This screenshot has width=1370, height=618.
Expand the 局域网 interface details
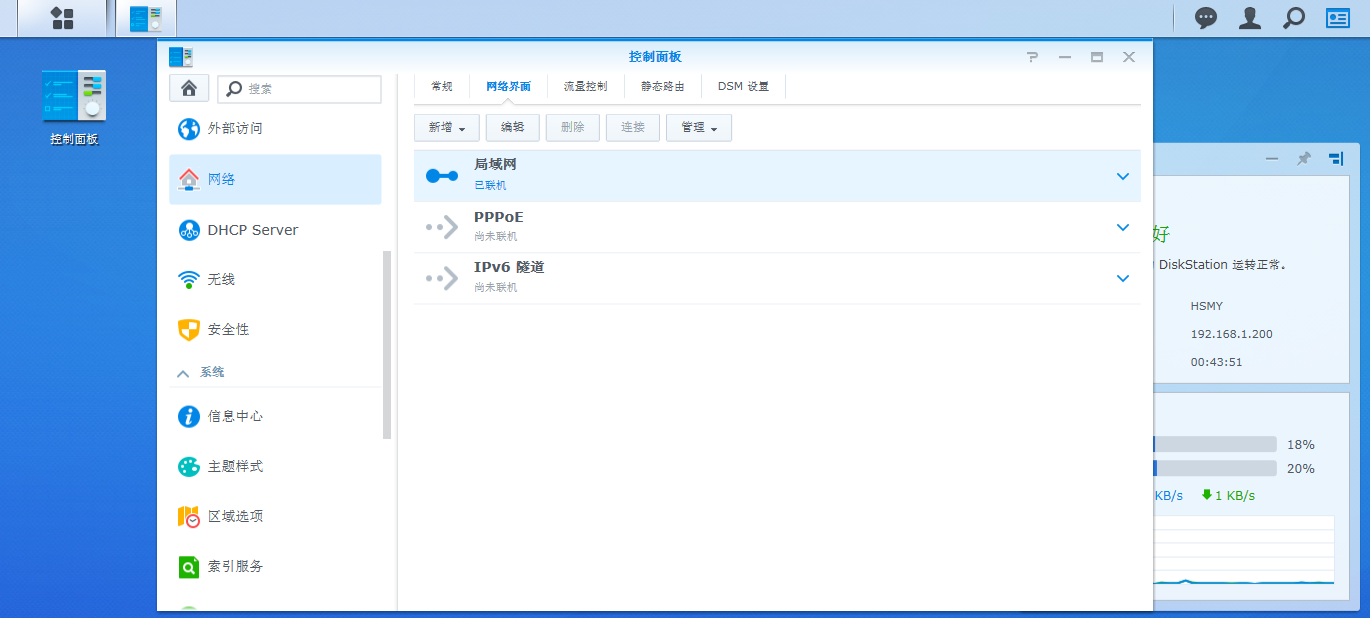point(1122,176)
